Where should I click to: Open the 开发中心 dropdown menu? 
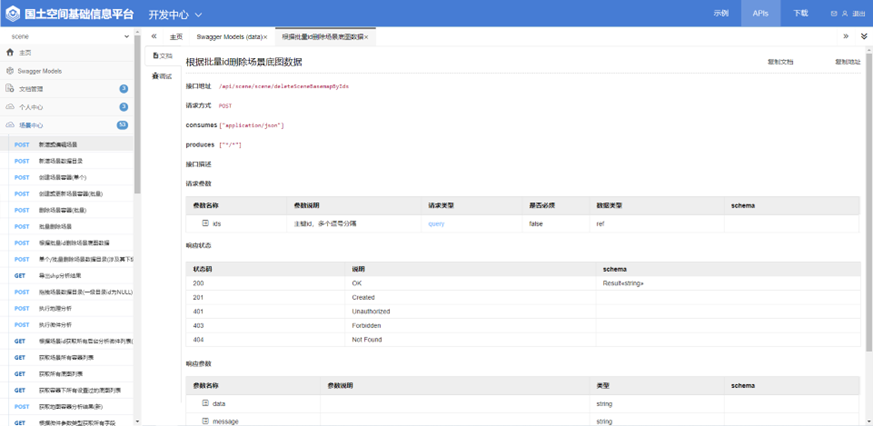pyautogui.click(x=175, y=15)
